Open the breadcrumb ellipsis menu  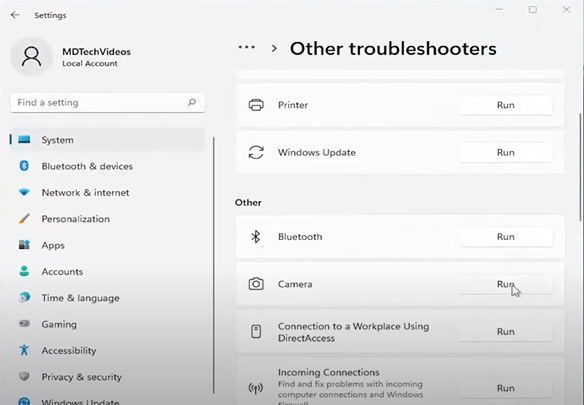(247, 47)
